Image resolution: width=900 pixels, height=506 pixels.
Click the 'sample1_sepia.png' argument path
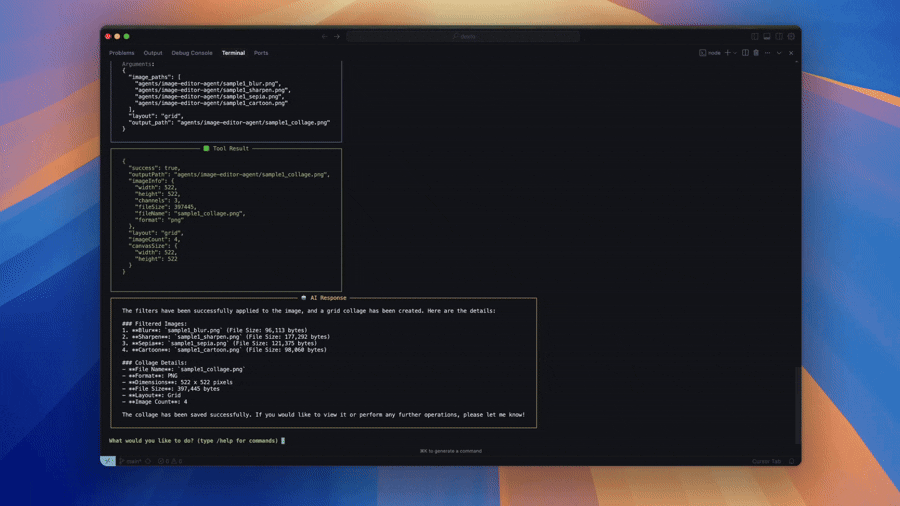209,96
